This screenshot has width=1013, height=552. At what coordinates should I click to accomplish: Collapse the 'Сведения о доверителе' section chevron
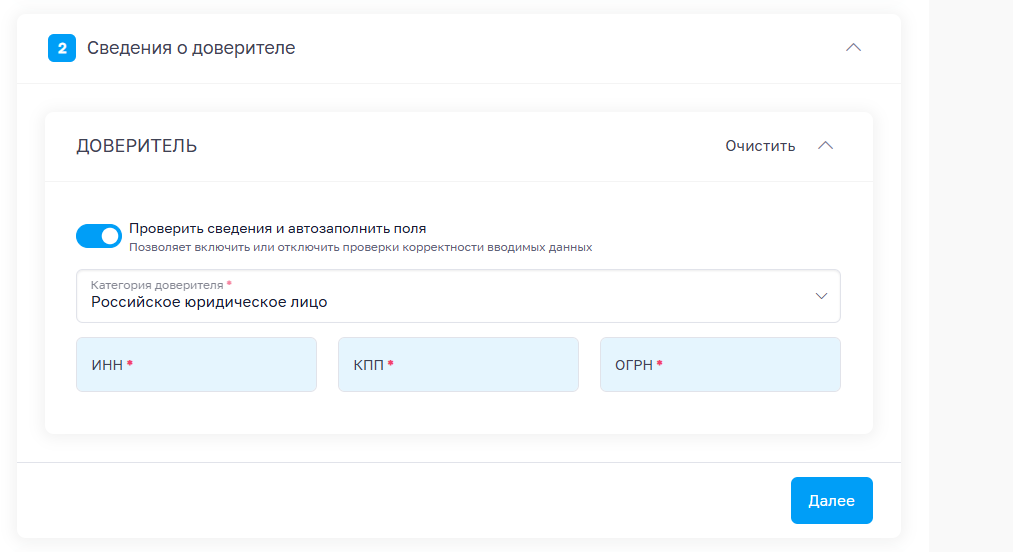(853, 47)
